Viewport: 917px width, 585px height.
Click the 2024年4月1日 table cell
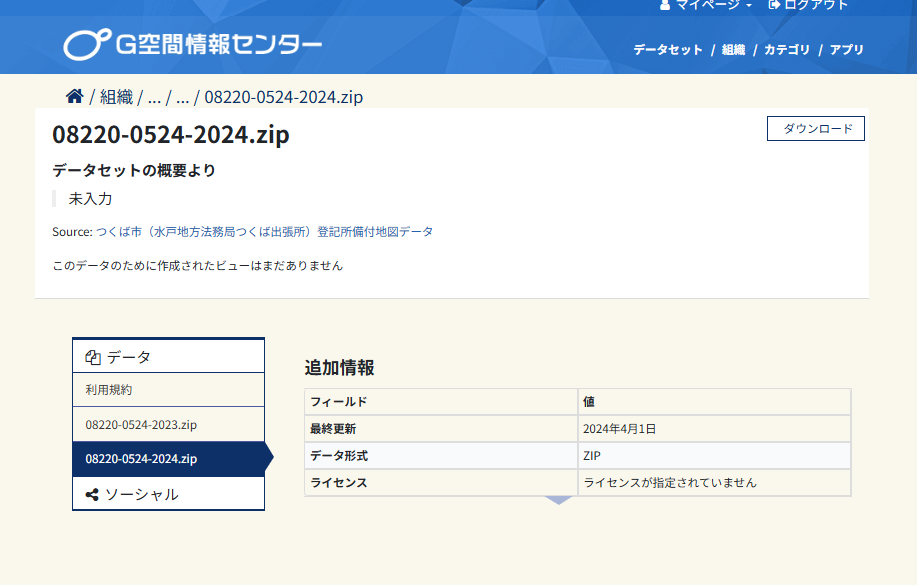click(x=714, y=429)
